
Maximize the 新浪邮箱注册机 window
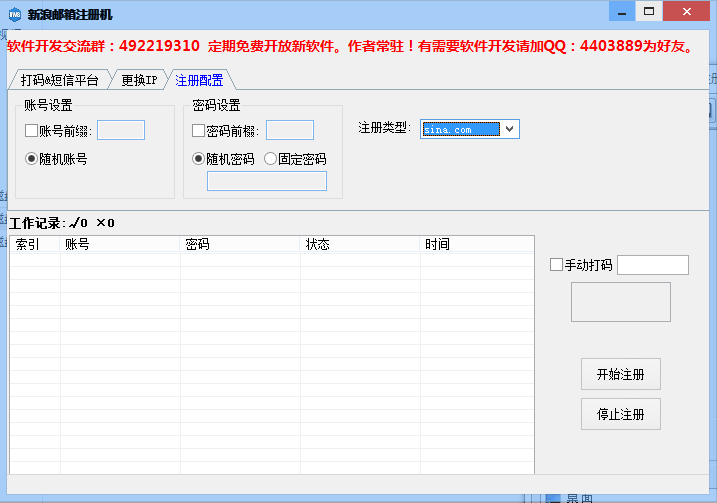tap(649, 12)
